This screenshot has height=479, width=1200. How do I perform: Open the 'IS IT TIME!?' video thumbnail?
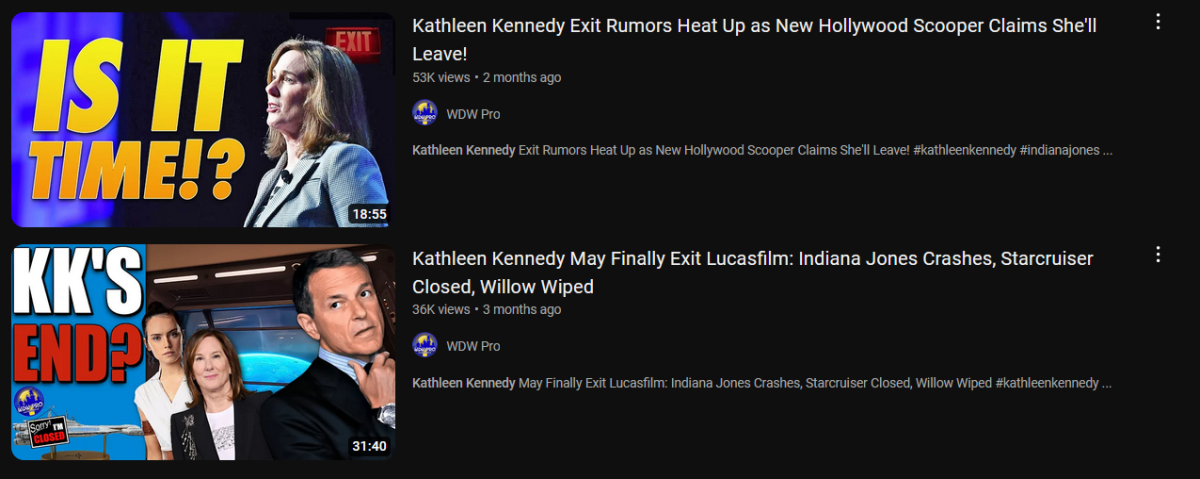pos(203,120)
